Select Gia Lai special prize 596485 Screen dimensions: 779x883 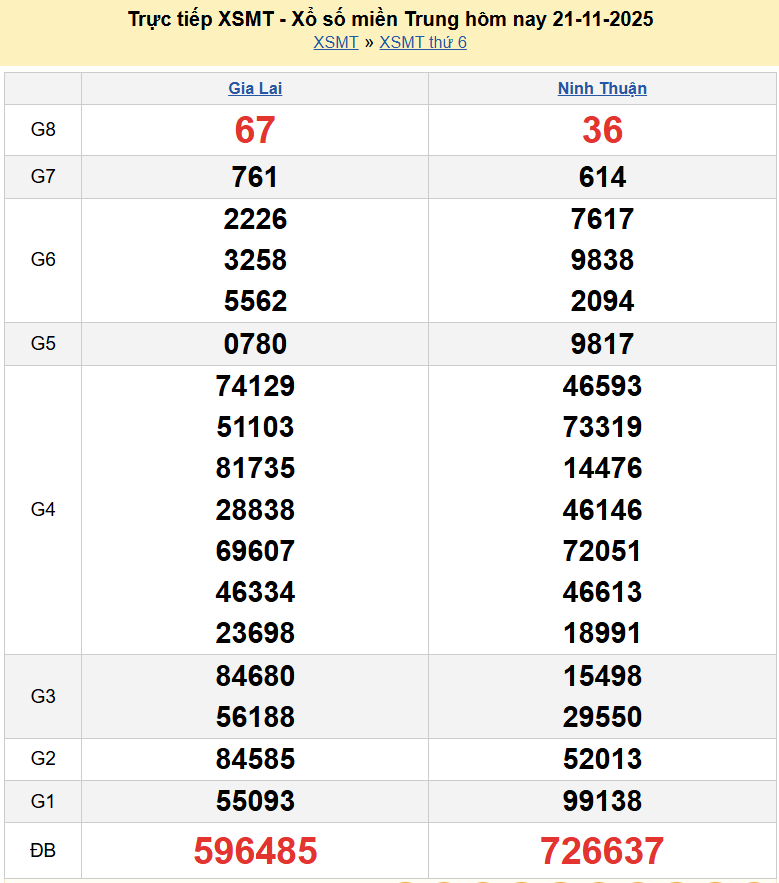(255, 851)
